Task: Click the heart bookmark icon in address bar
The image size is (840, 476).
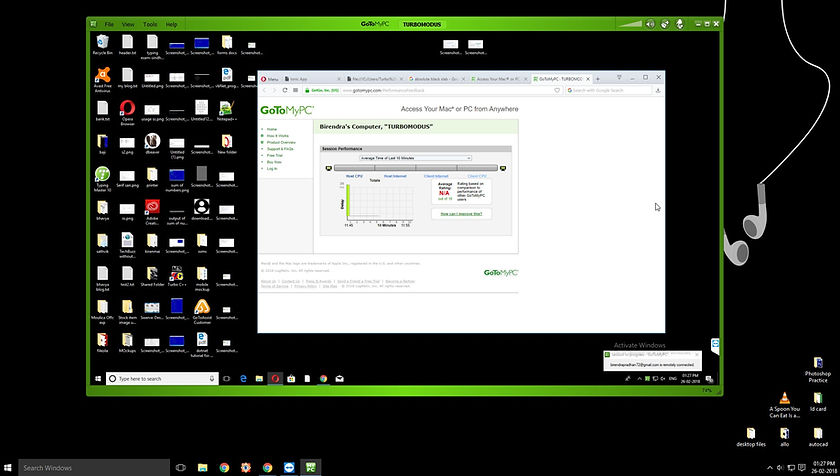Action: (x=557, y=90)
